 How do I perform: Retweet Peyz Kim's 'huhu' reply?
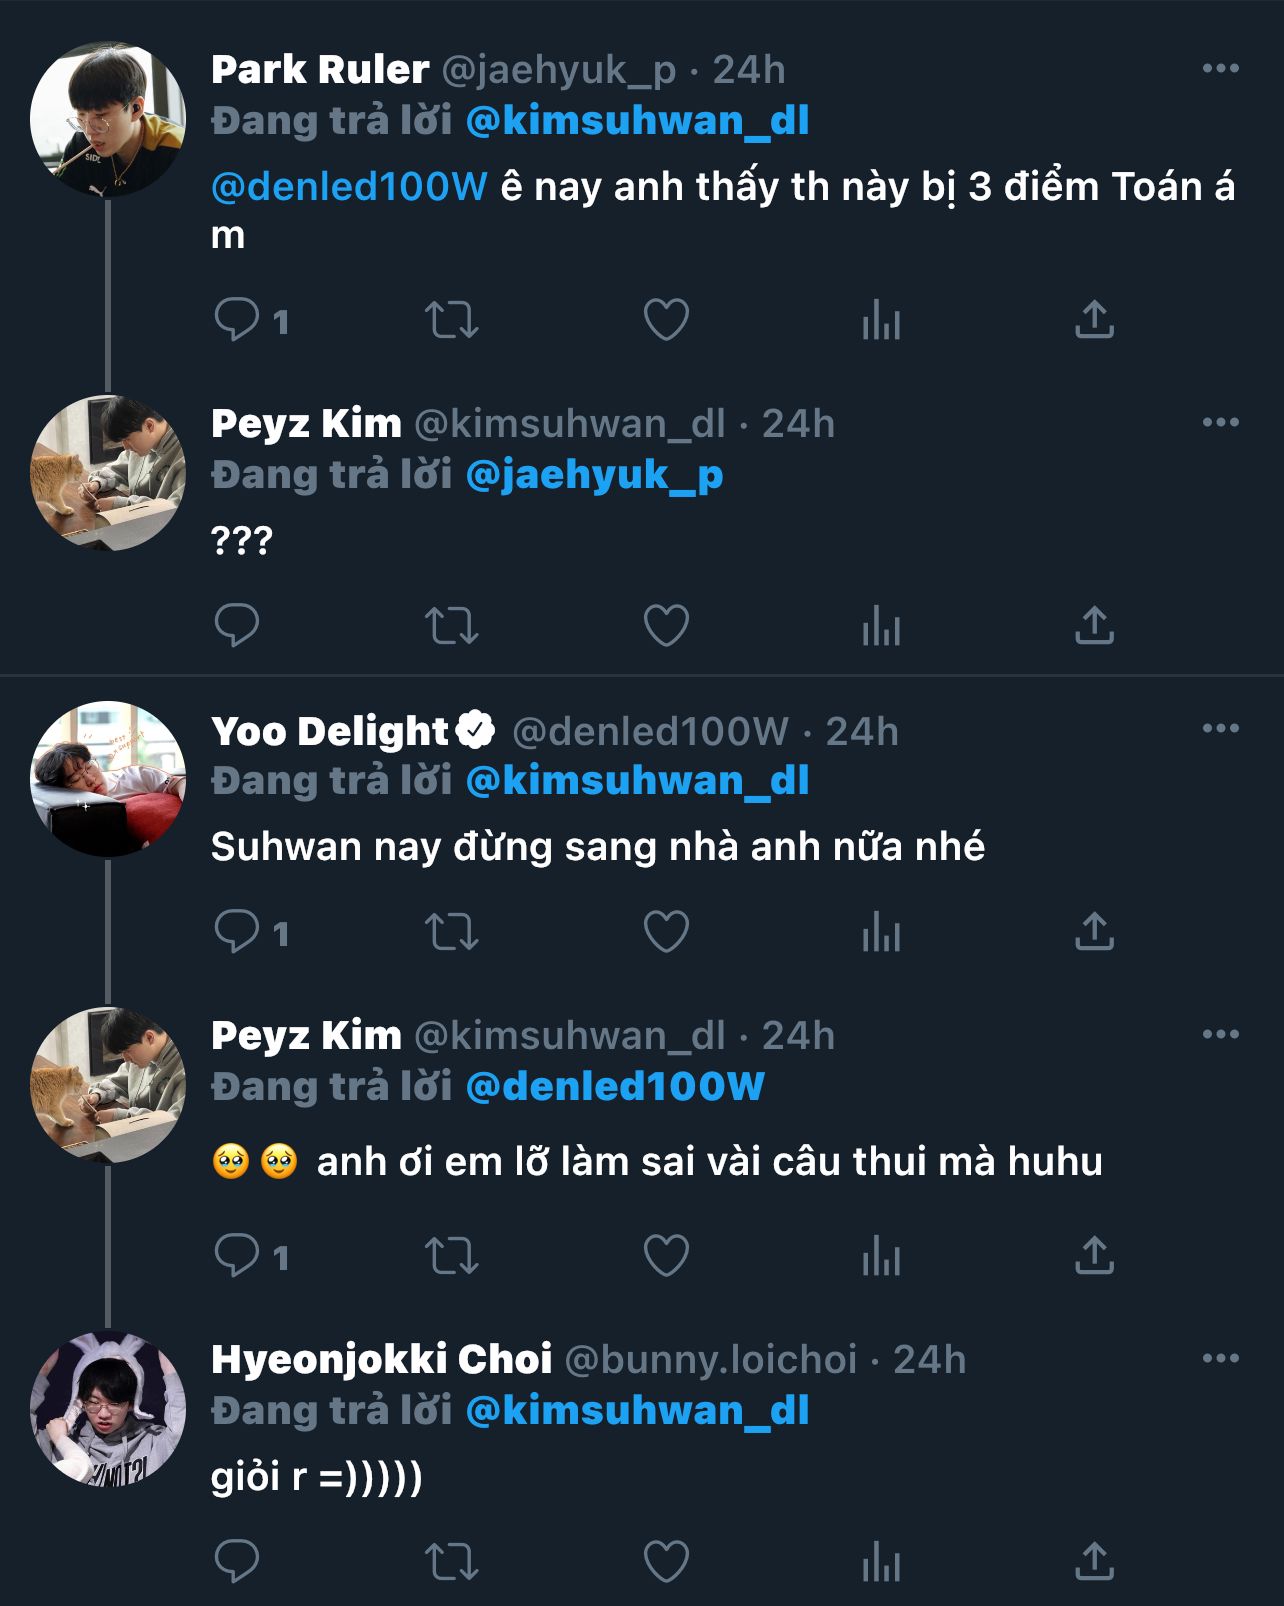[452, 1256]
